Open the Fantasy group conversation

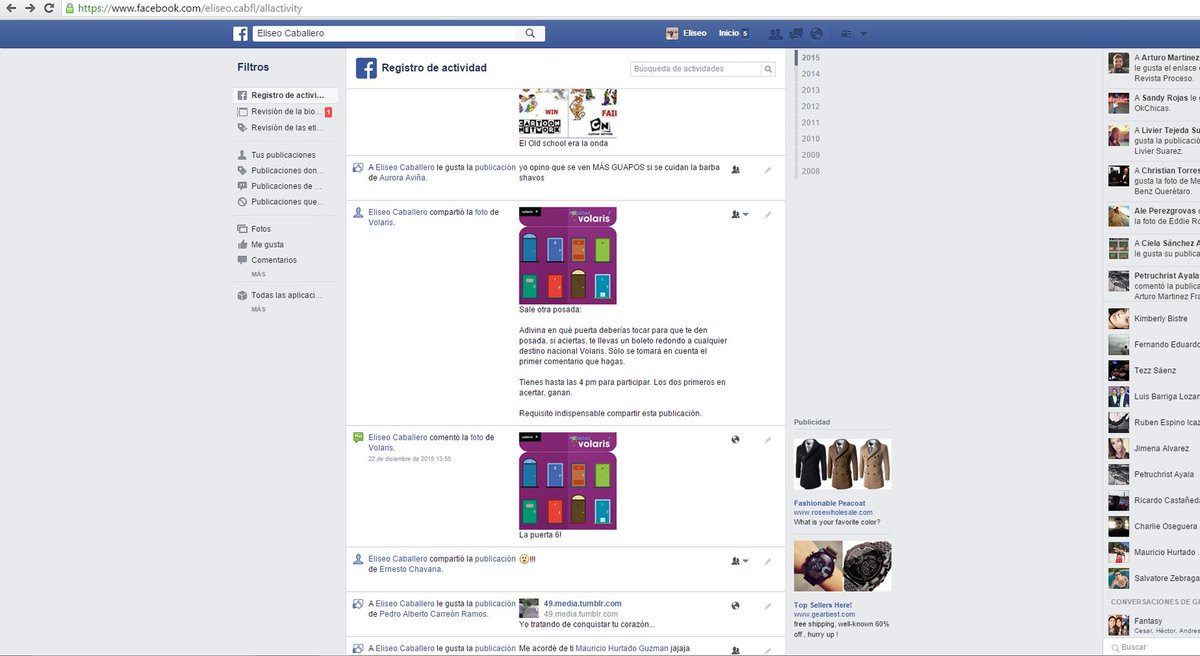pos(1152,625)
